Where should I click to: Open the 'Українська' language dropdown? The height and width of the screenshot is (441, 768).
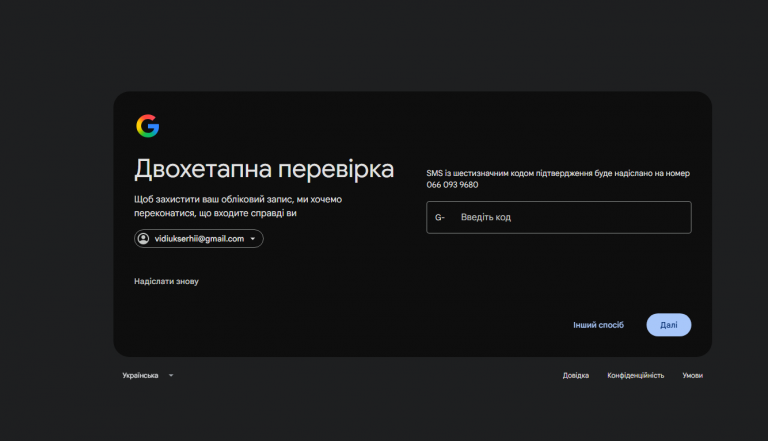[x=148, y=375]
